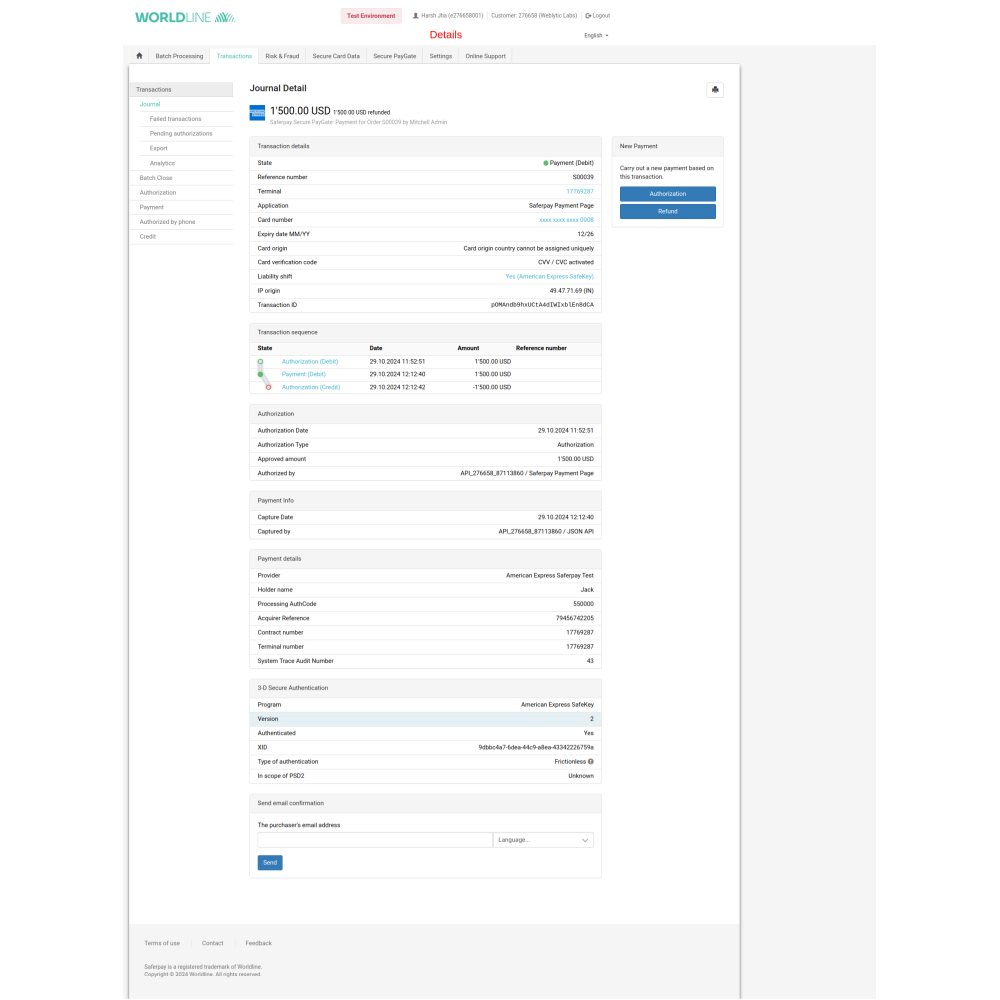Open the Risk & Fraud tab

pos(282,56)
